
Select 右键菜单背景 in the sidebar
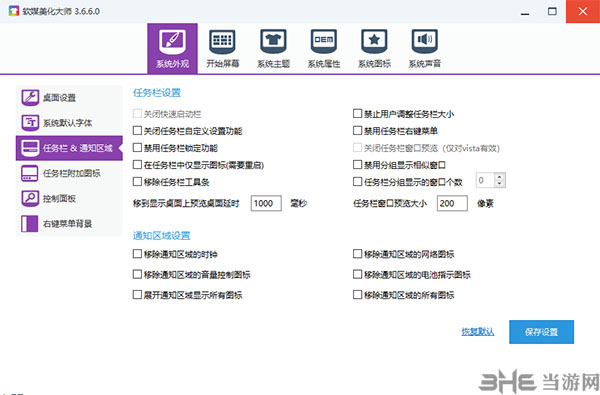point(69,224)
